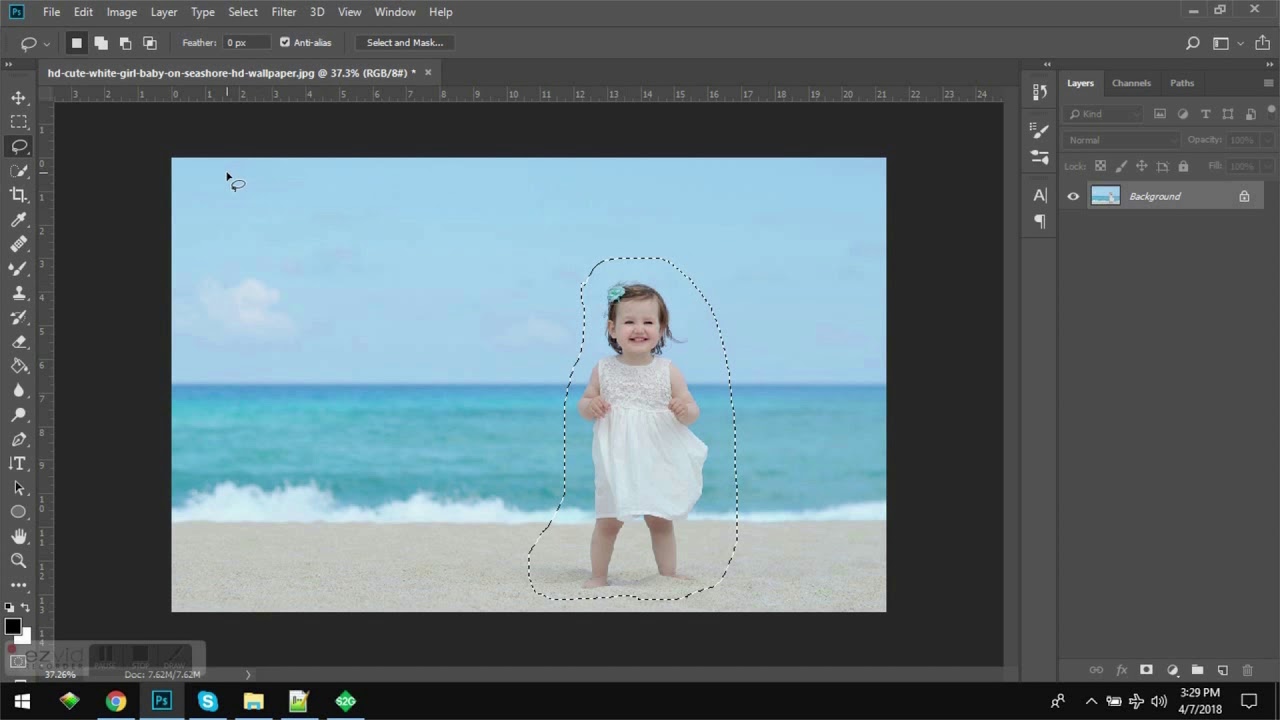
Task: Open the History panel icon
Action: click(1040, 92)
